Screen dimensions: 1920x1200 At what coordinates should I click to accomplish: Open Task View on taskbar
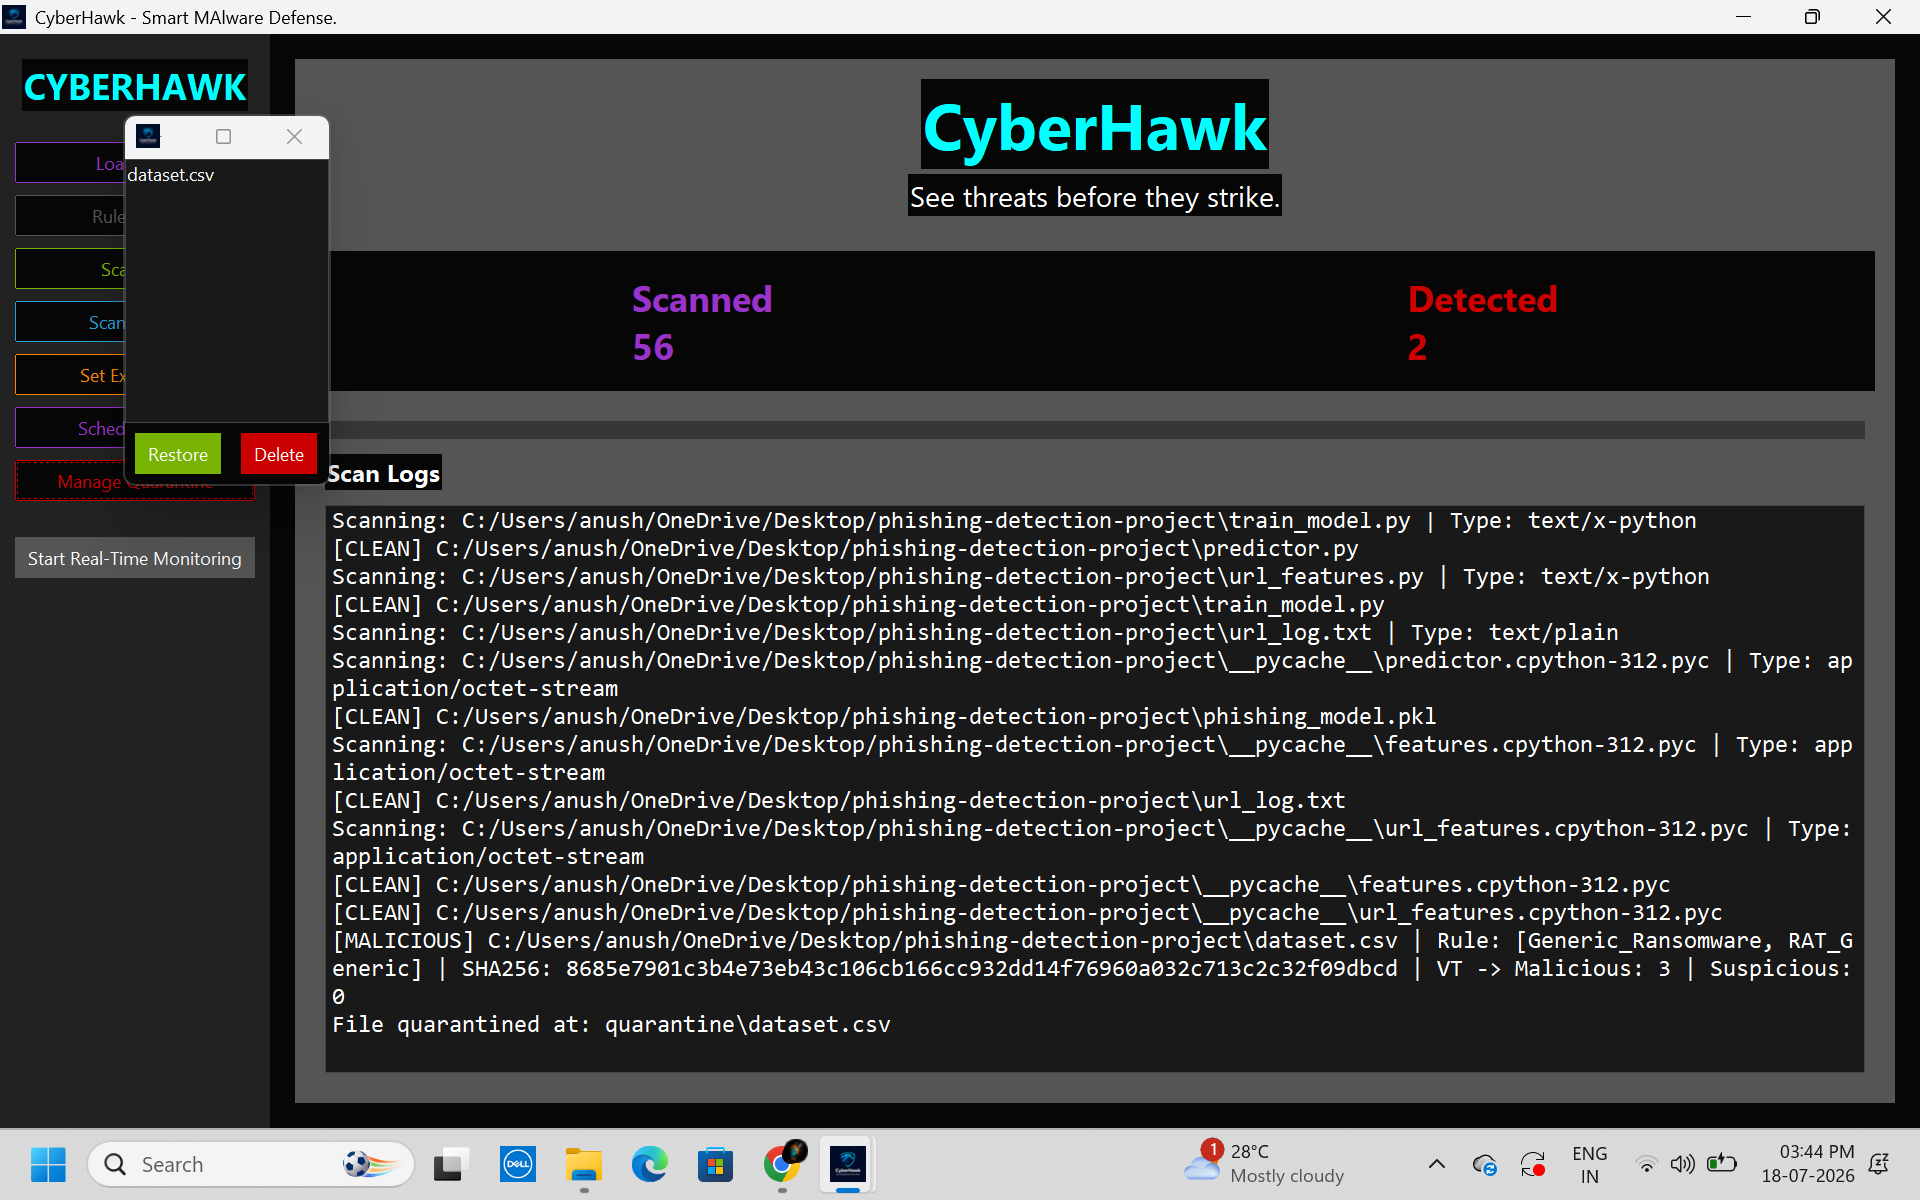451,1164
